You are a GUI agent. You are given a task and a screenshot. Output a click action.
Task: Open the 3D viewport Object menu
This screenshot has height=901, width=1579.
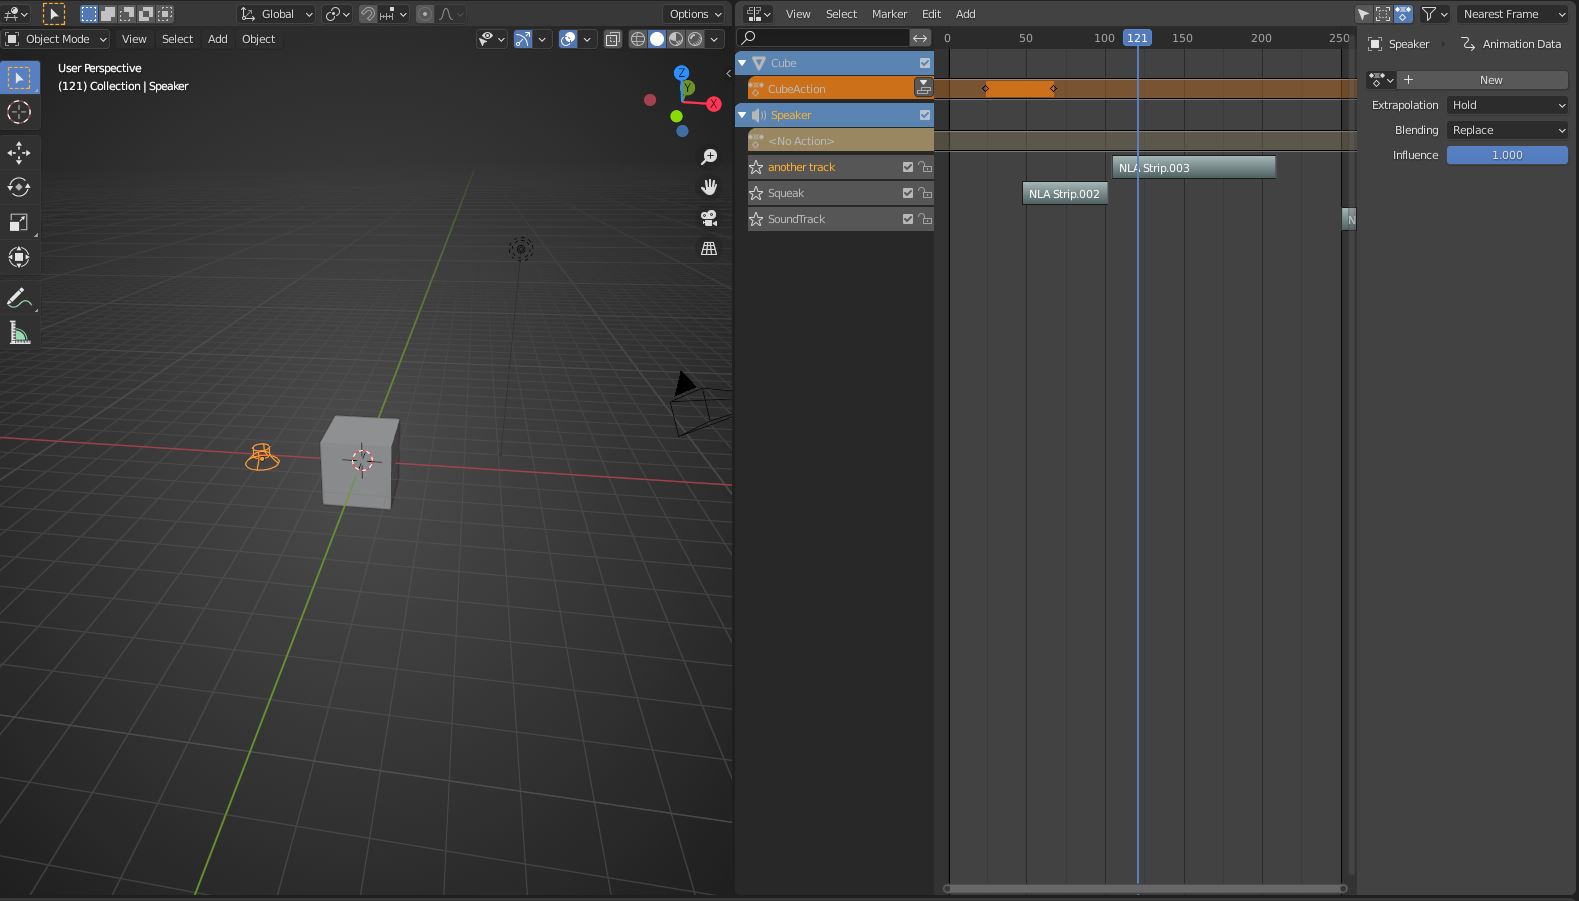click(258, 39)
